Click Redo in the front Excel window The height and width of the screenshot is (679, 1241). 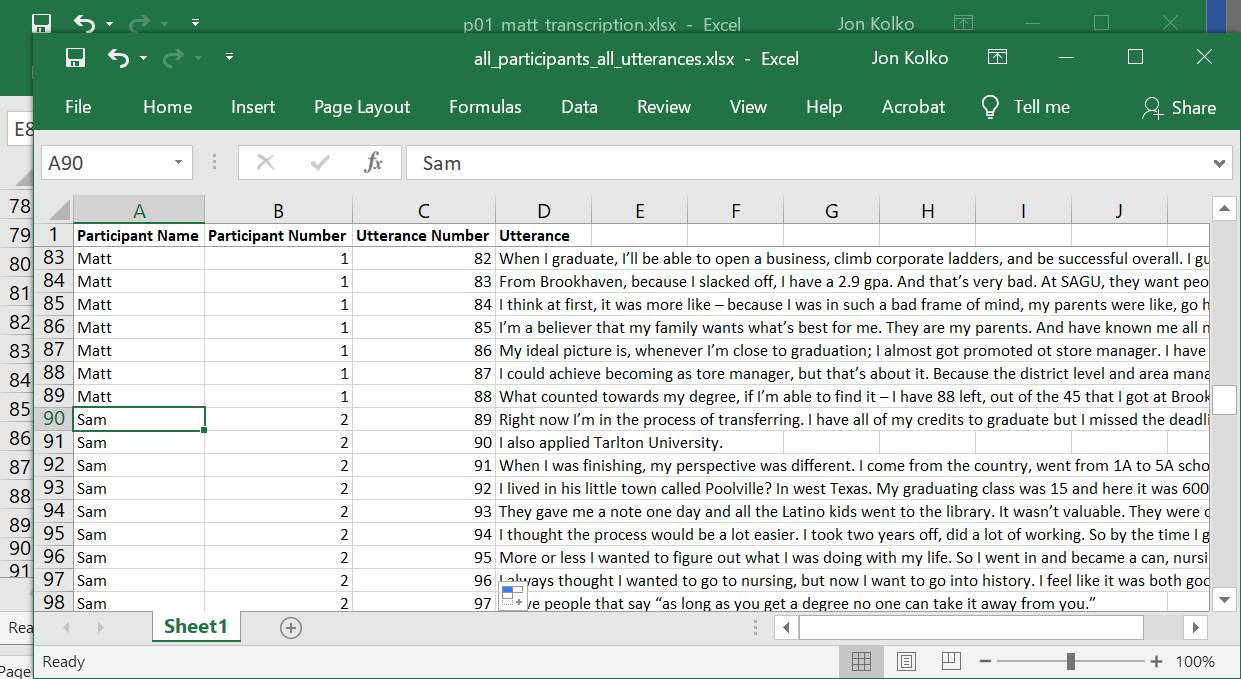coord(172,58)
